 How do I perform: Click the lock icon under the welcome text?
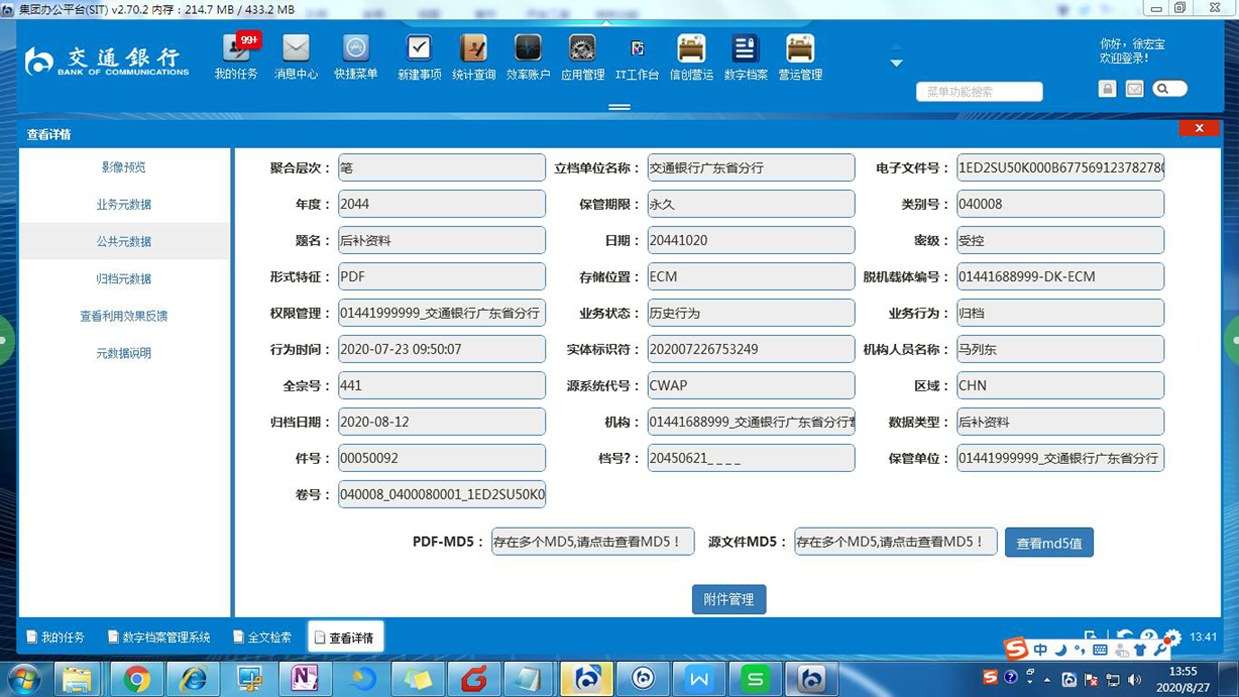coord(1107,89)
